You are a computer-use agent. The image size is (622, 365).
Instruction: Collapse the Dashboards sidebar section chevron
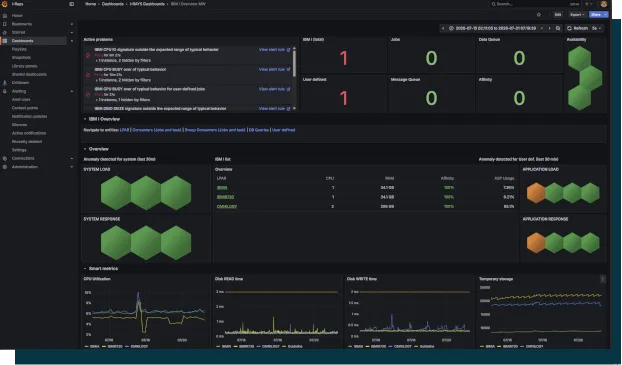click(72, 40)
